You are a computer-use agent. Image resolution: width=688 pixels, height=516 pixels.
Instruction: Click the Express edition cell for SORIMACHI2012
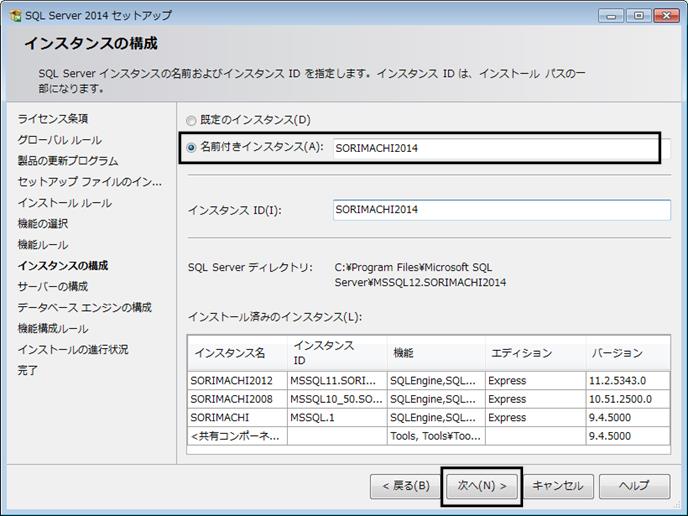[536, 381]
